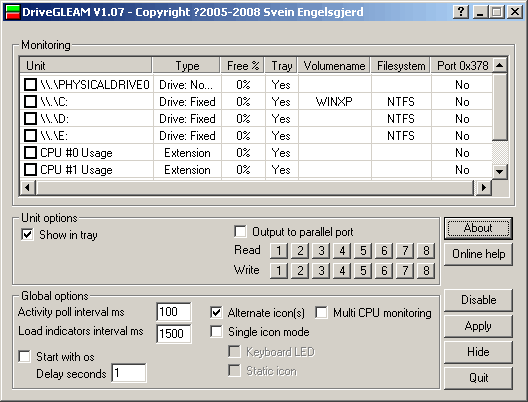Tick the CPU #0 Usage checkbox

(30, 153)
